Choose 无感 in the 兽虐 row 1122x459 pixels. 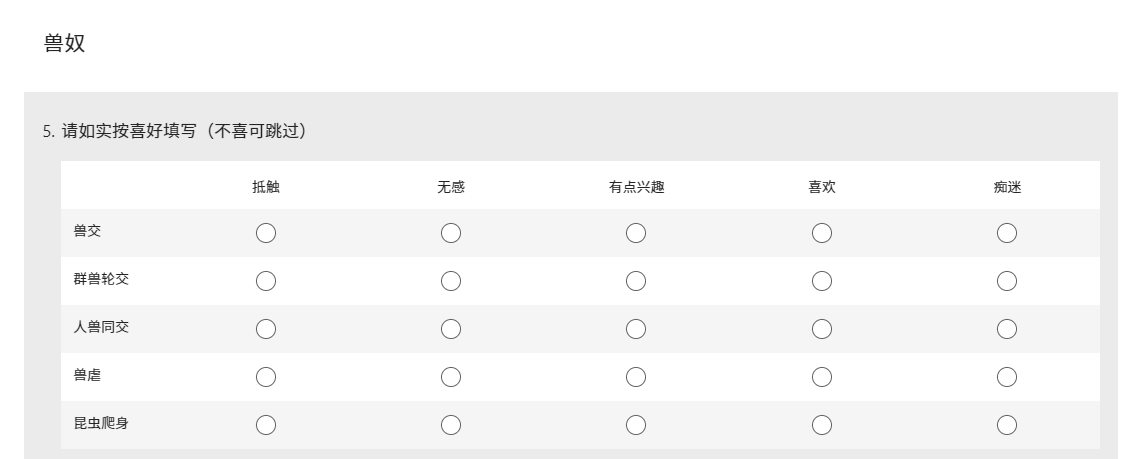[x=451, y=377]
